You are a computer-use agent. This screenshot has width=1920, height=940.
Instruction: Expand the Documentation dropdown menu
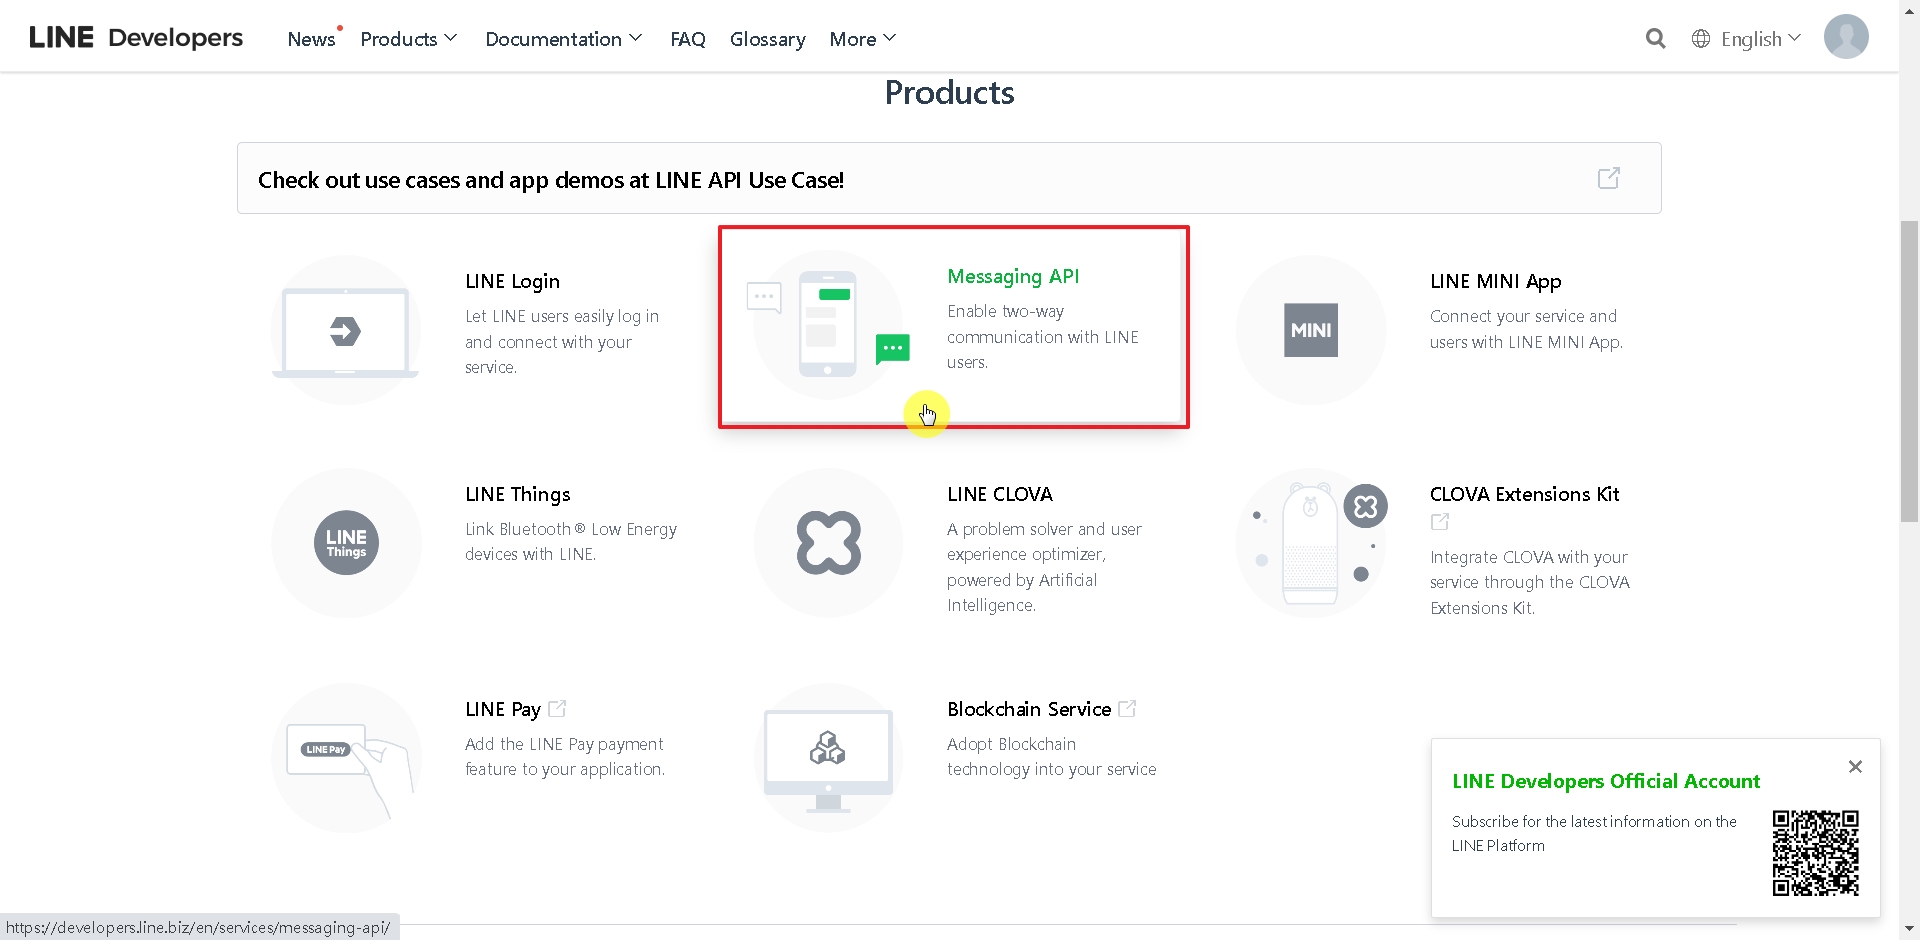coord(563,39)
